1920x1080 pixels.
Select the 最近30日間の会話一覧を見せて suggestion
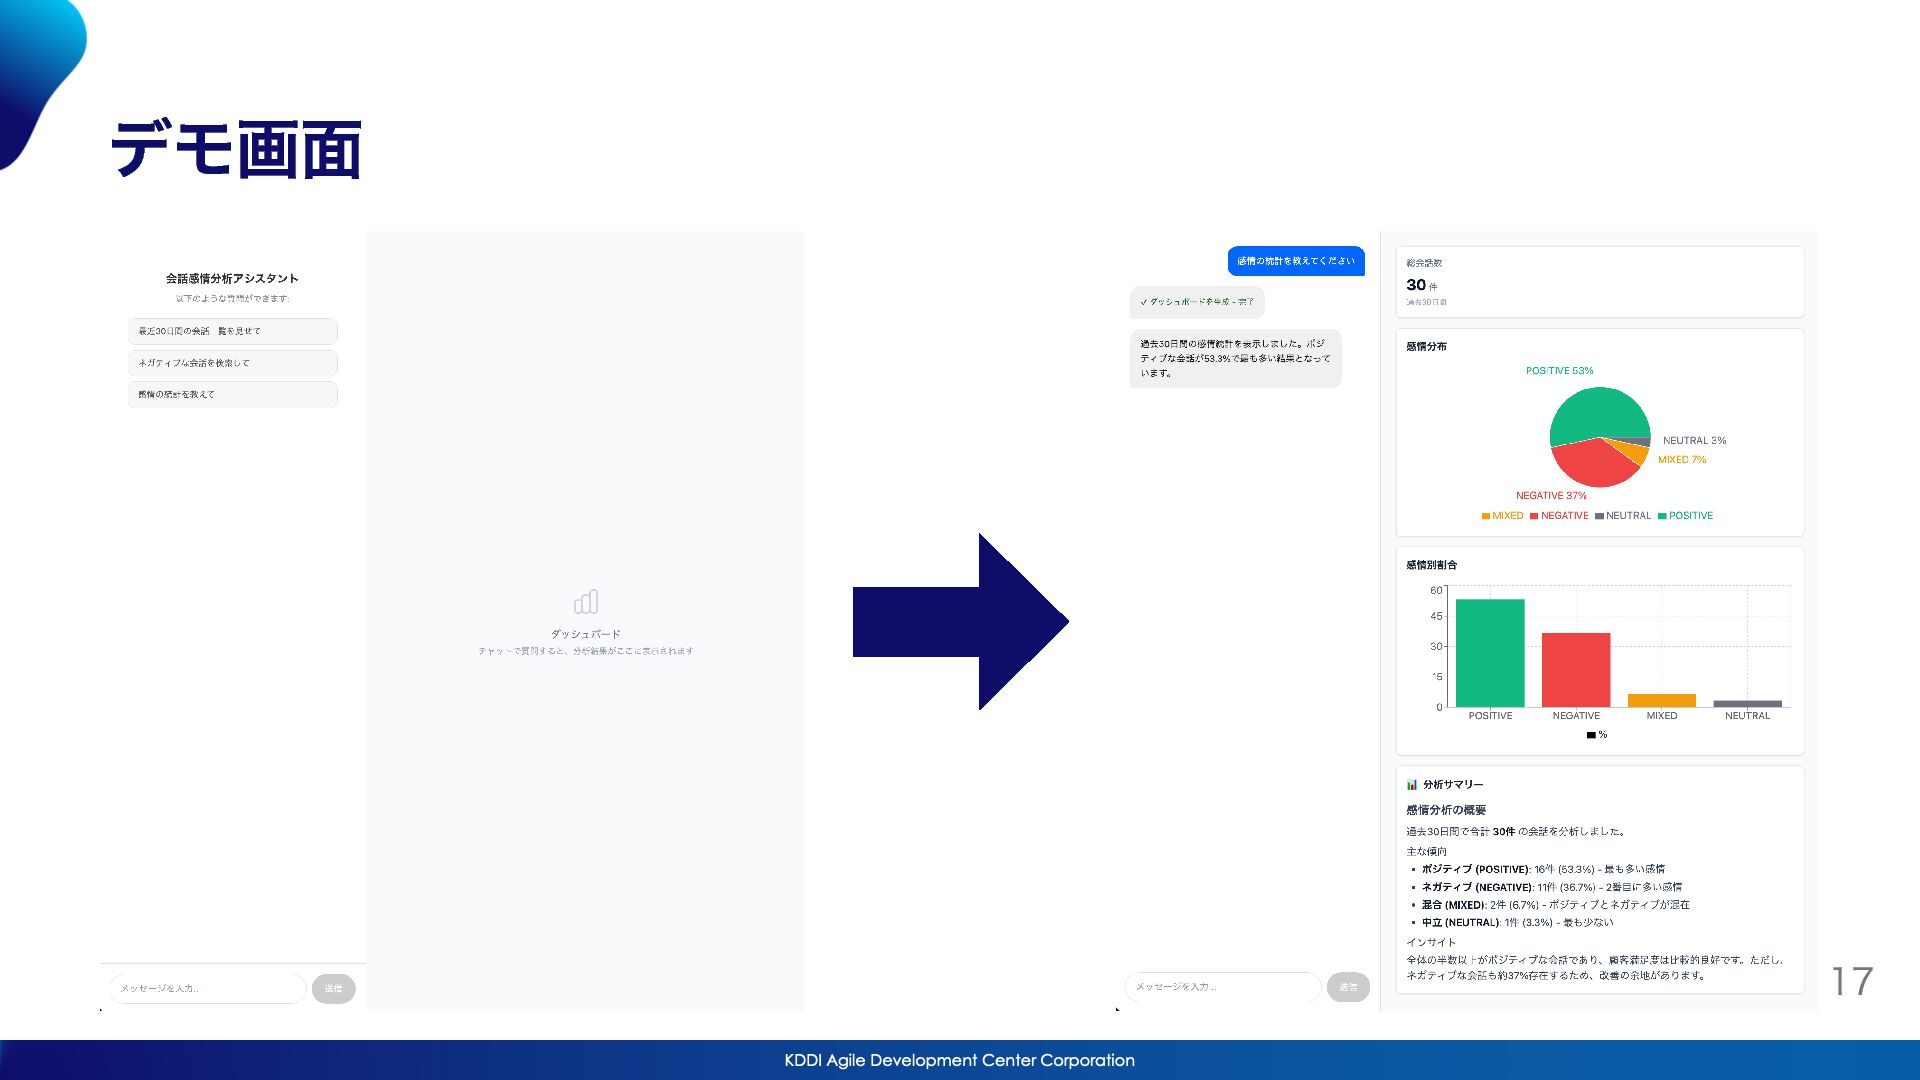click(232, 331)
